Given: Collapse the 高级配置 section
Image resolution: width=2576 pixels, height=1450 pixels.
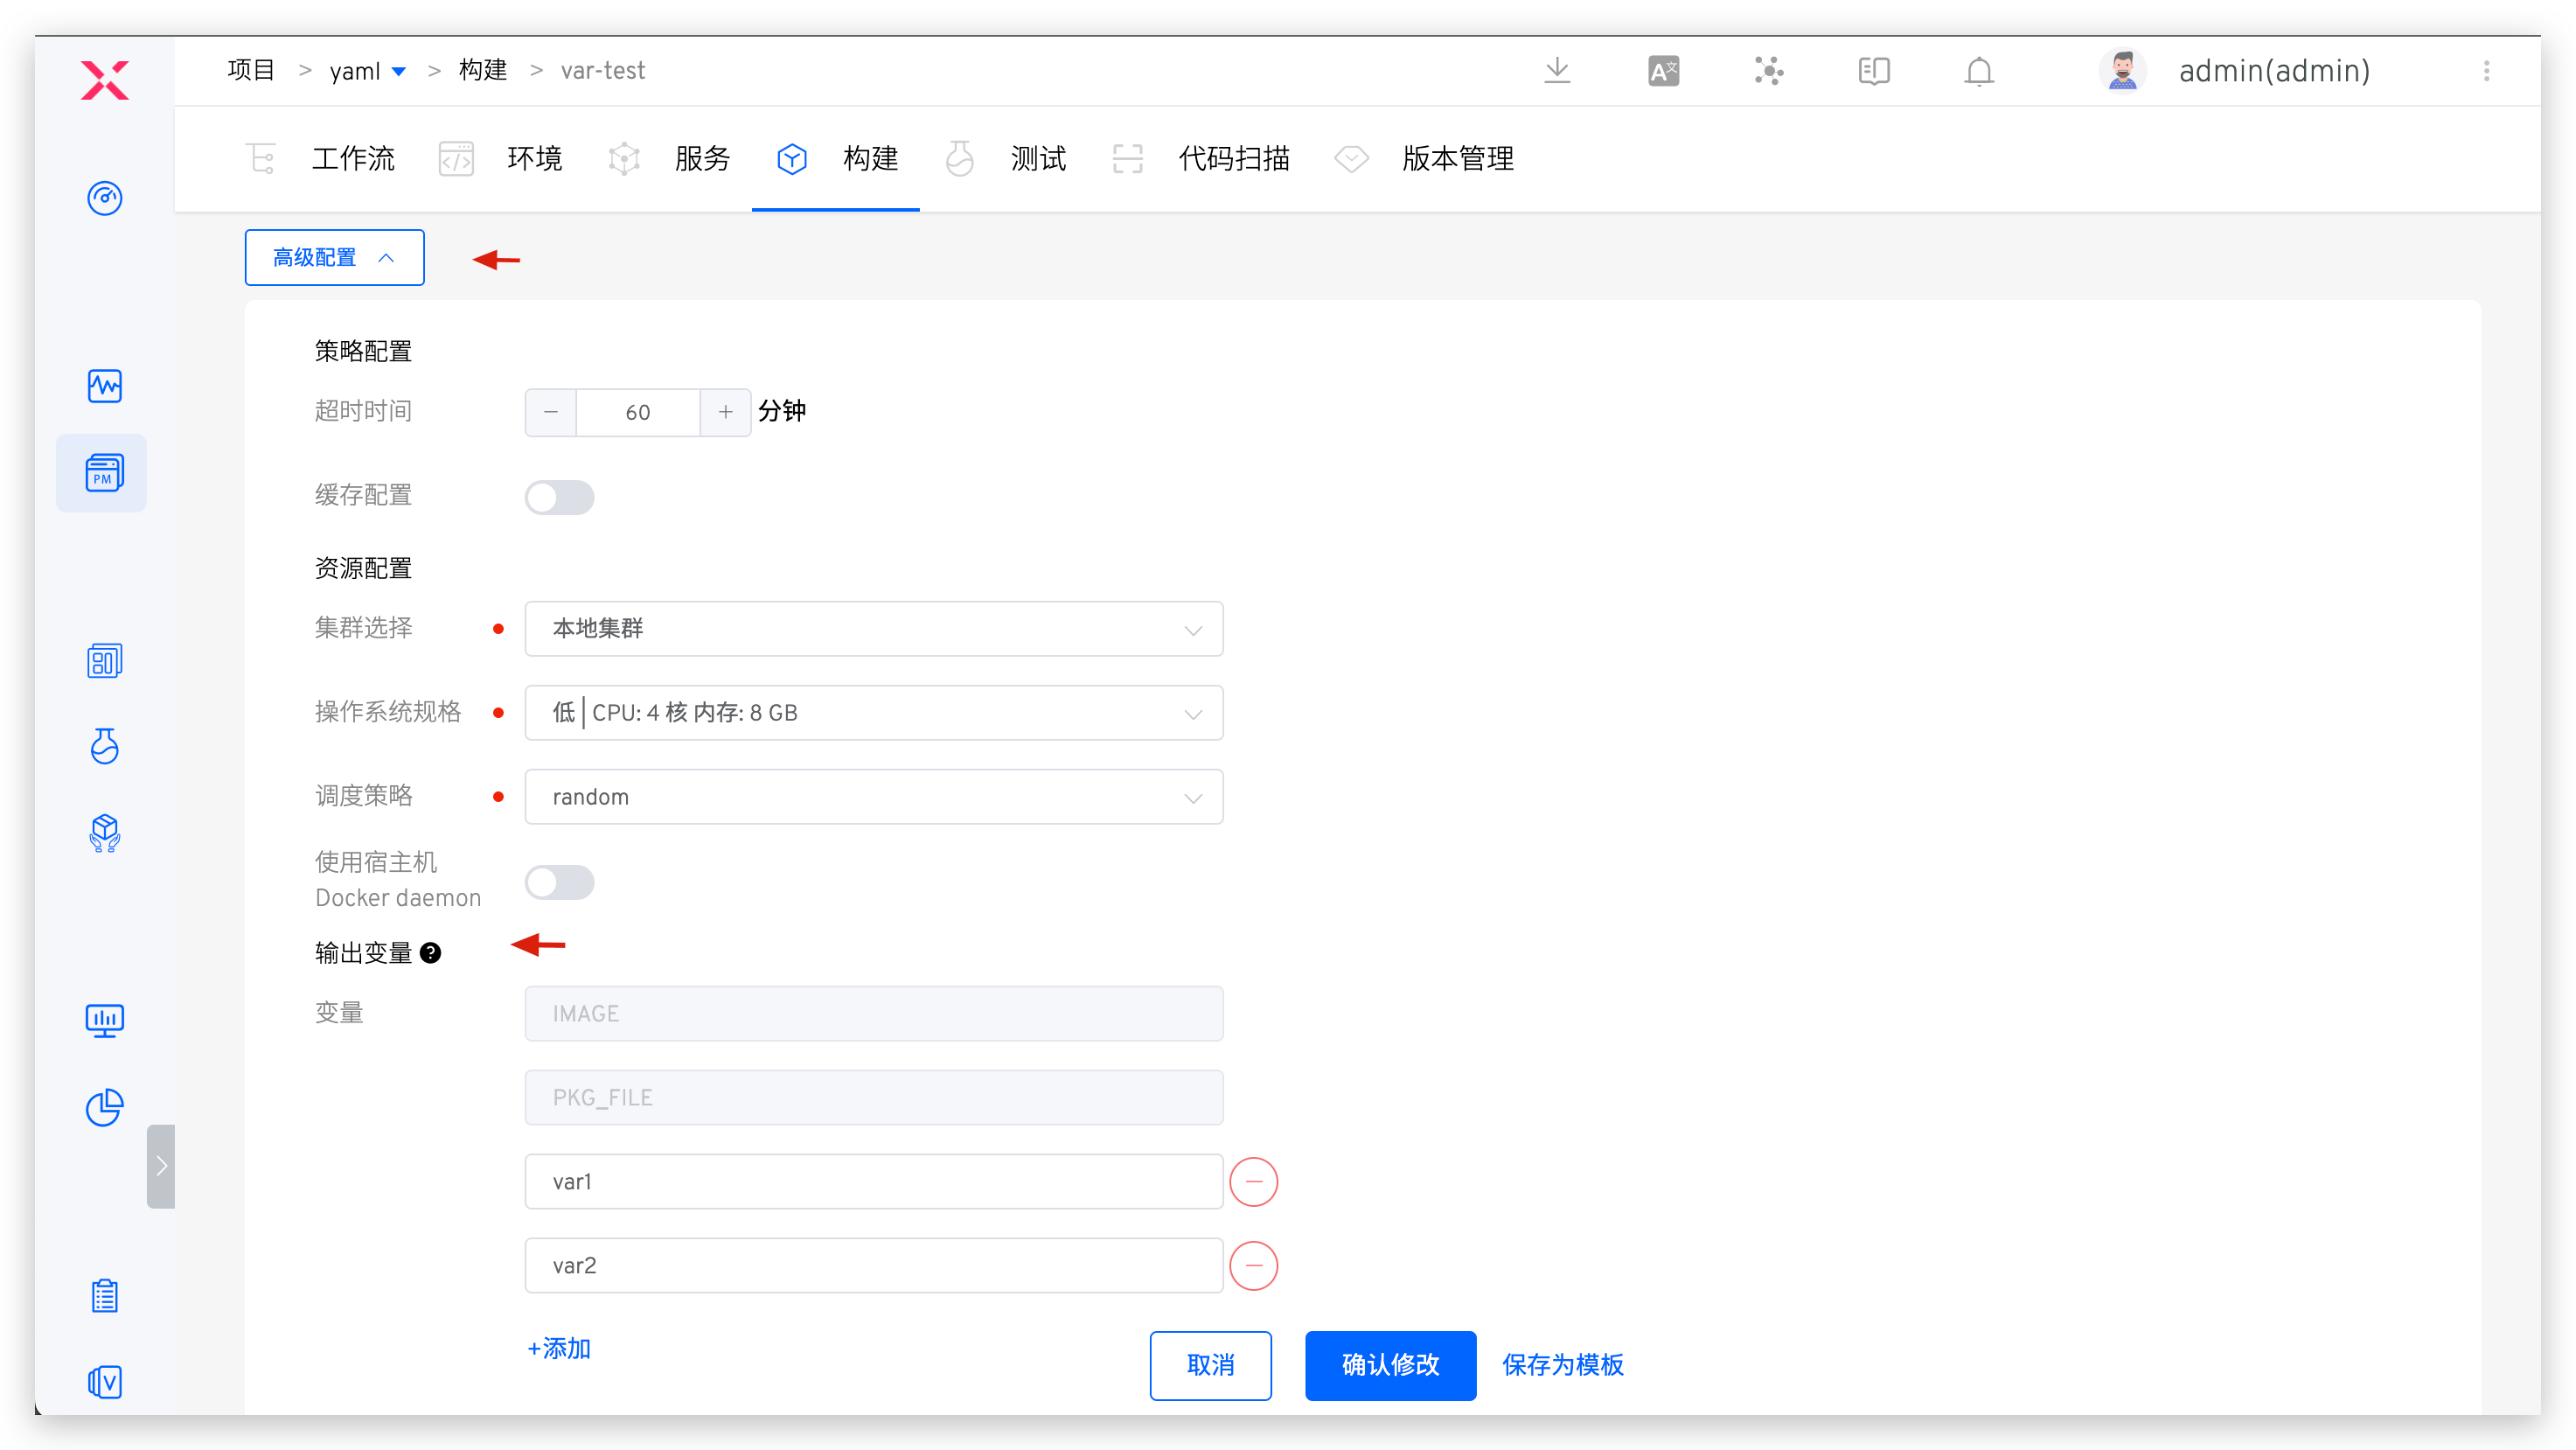Looking at the screenshot, I should pyautogui.click(x=334, y=257).
